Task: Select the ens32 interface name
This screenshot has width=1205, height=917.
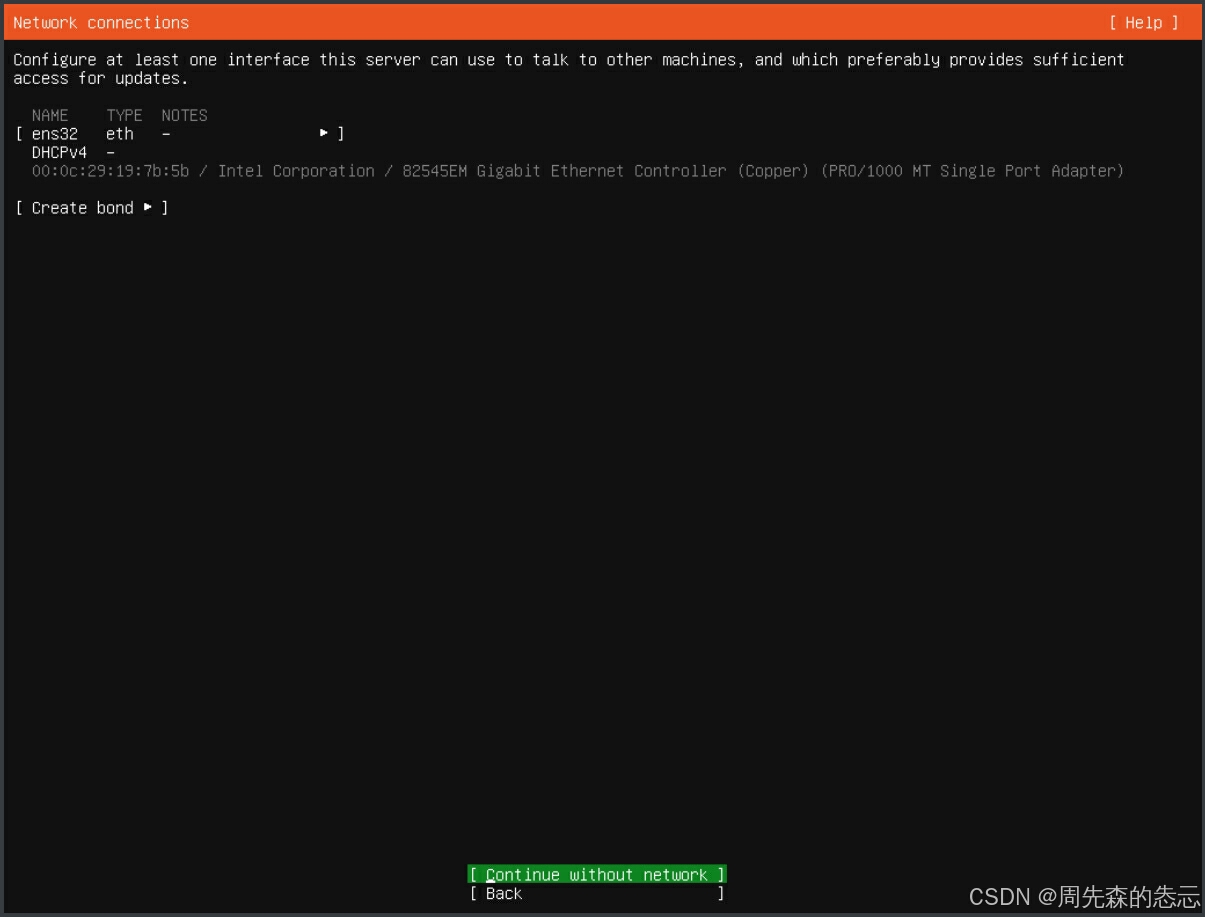Action: tap(54, 133)
